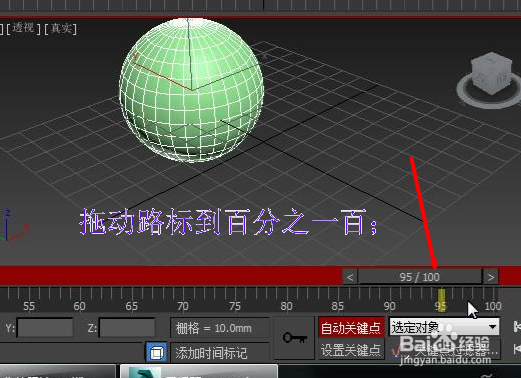Open the [透视] viewport view menu
Viewport: 521px width, 378px height.
point(23,28)
